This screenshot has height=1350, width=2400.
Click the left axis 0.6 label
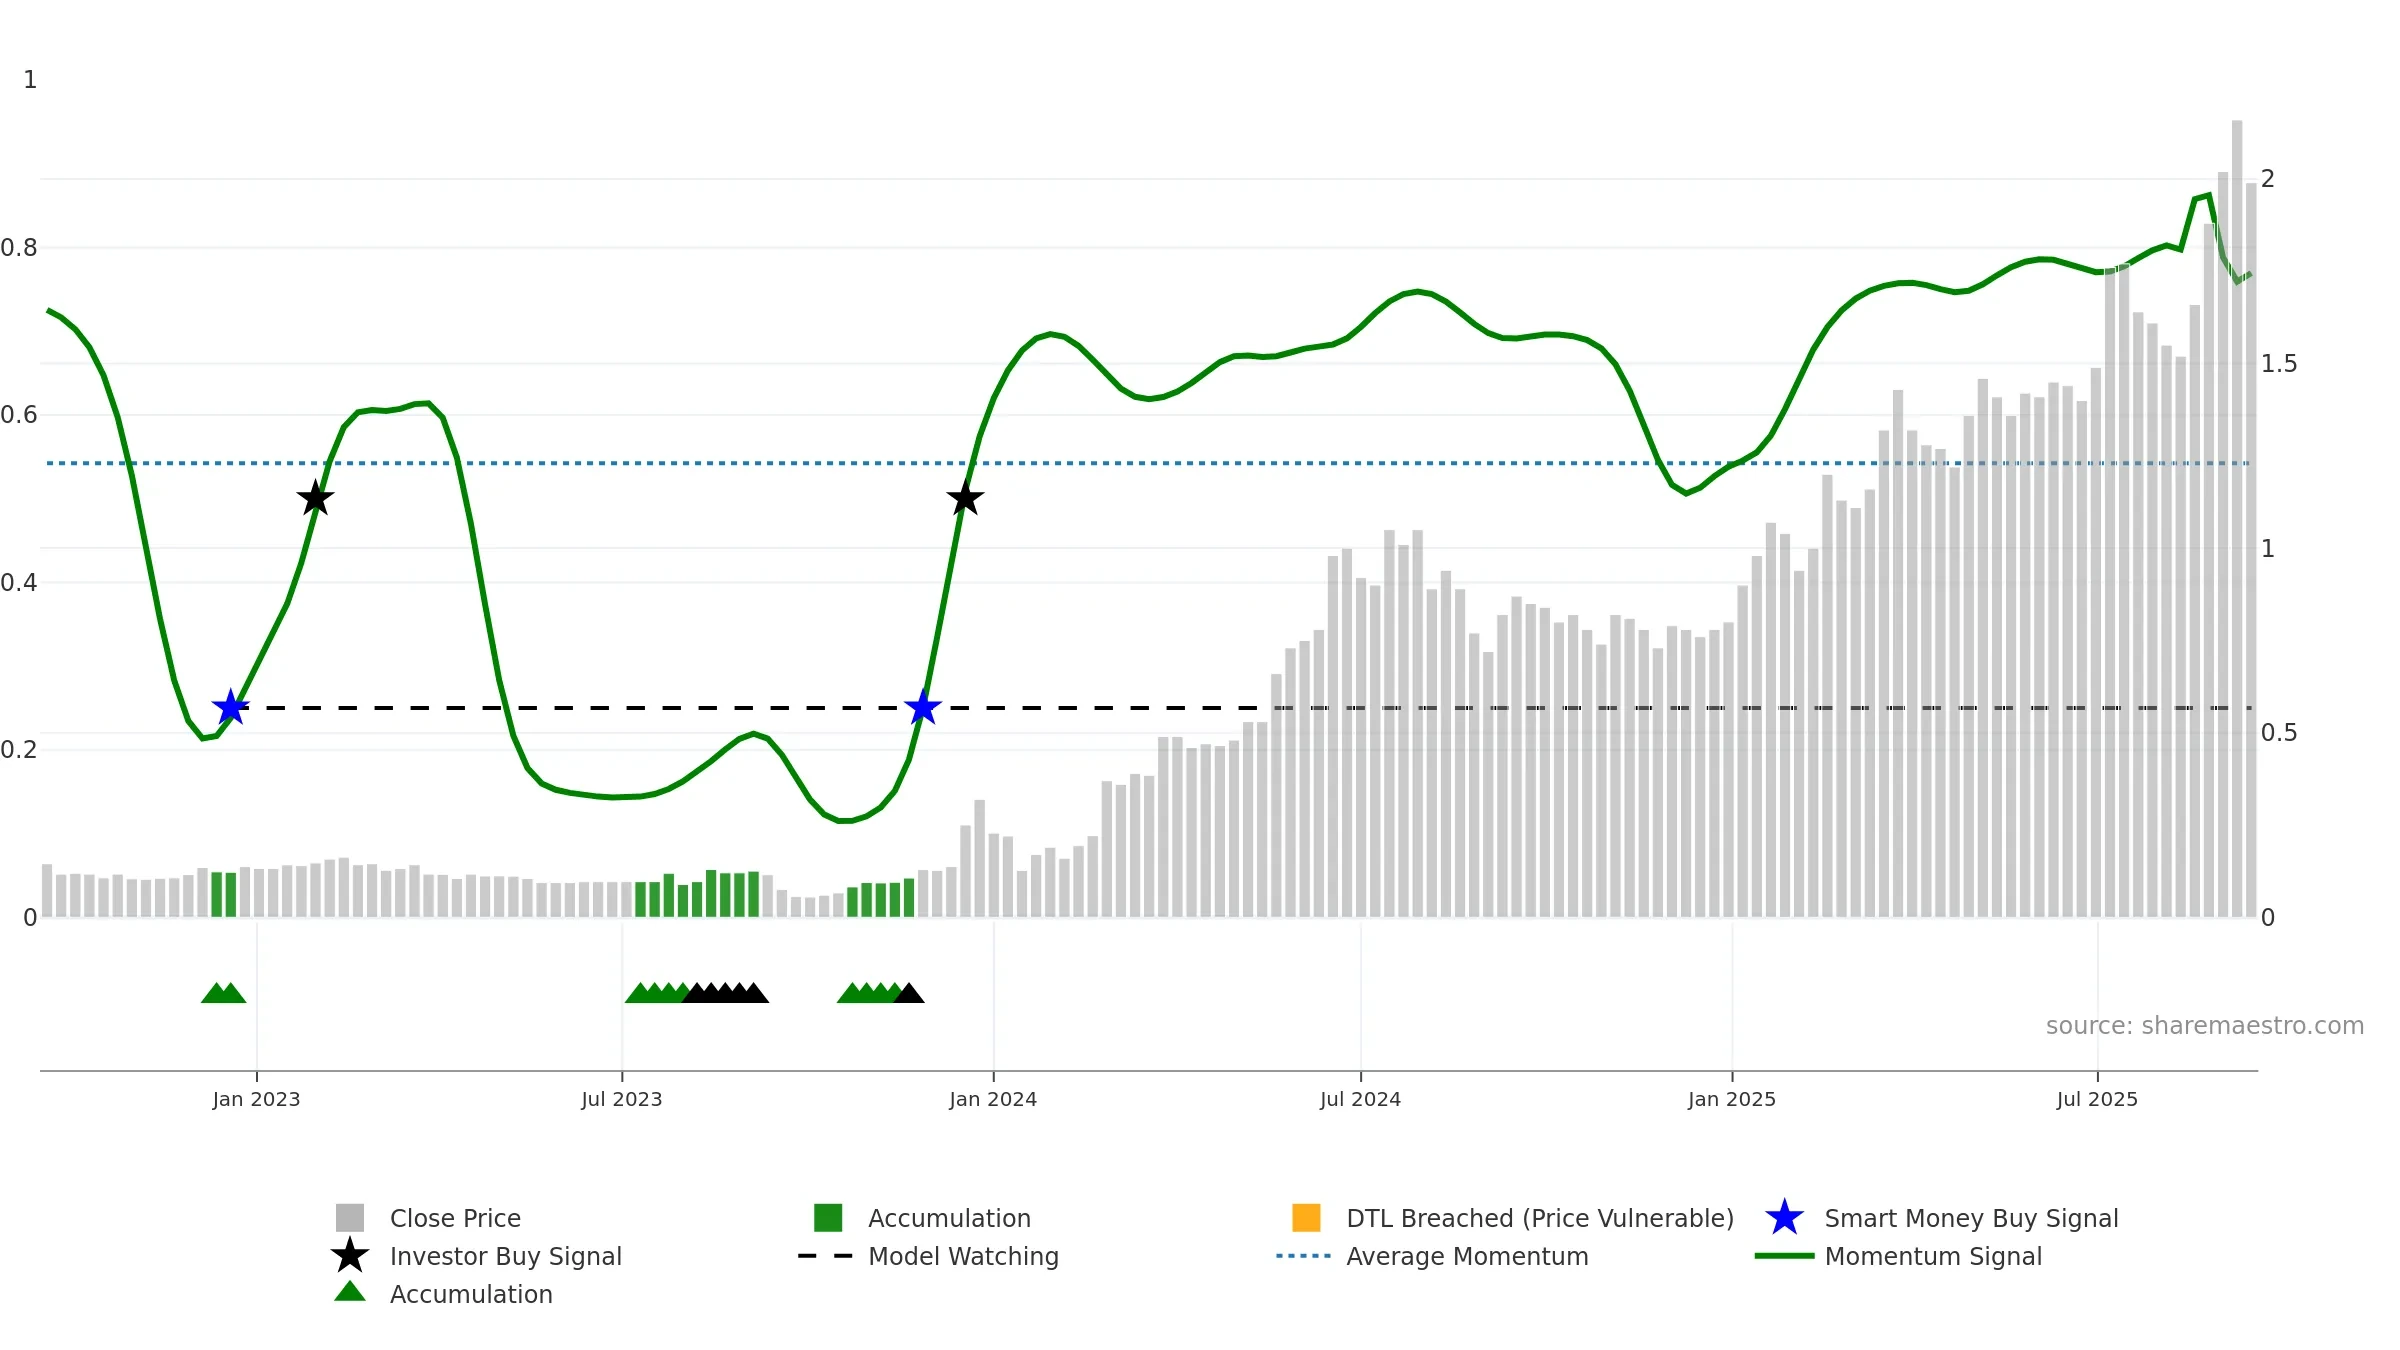pyautogui.click(x=19, y=414)
